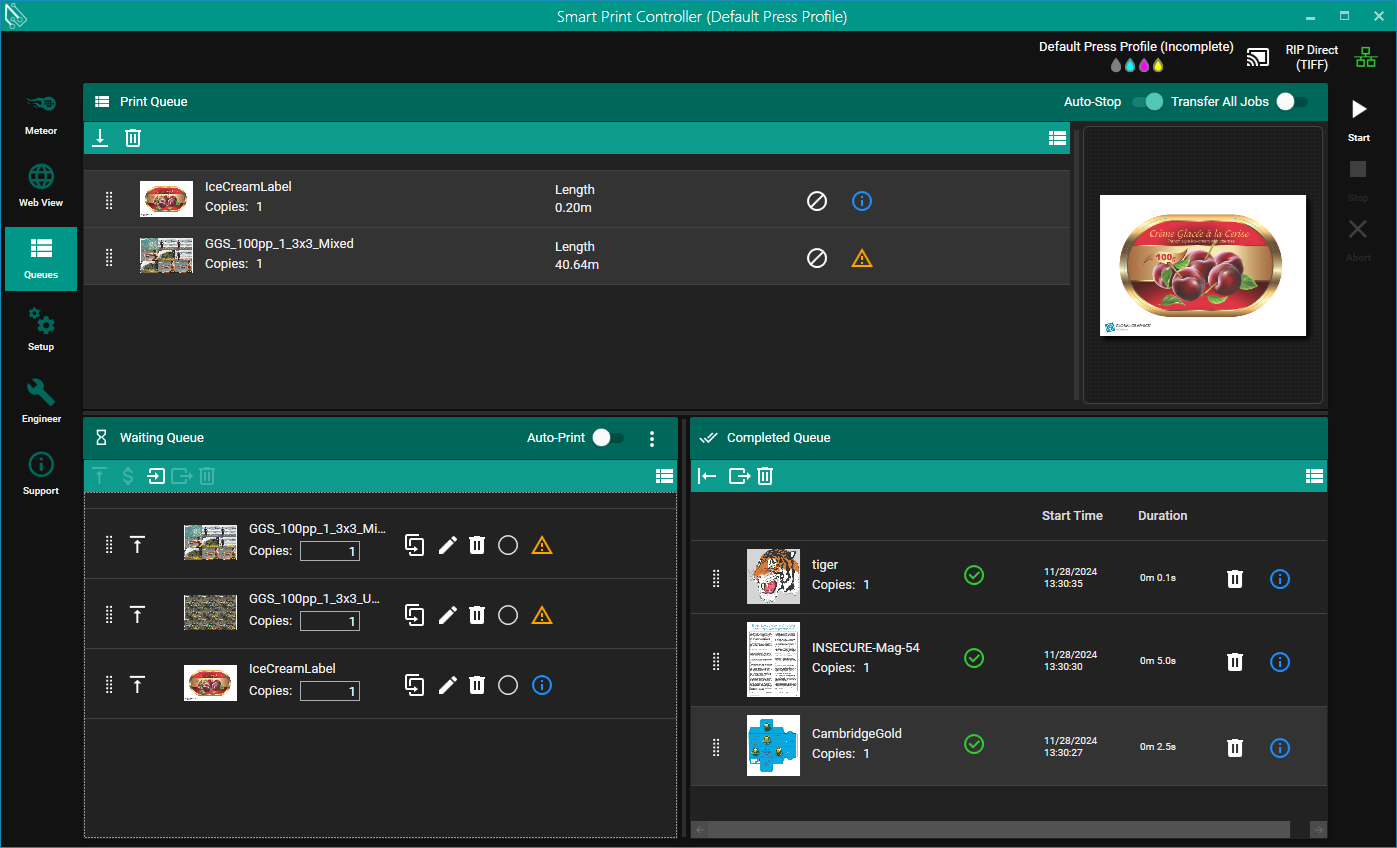Go to the Setup section
This screenshot has height=848, width=1397.
(41, 328)
